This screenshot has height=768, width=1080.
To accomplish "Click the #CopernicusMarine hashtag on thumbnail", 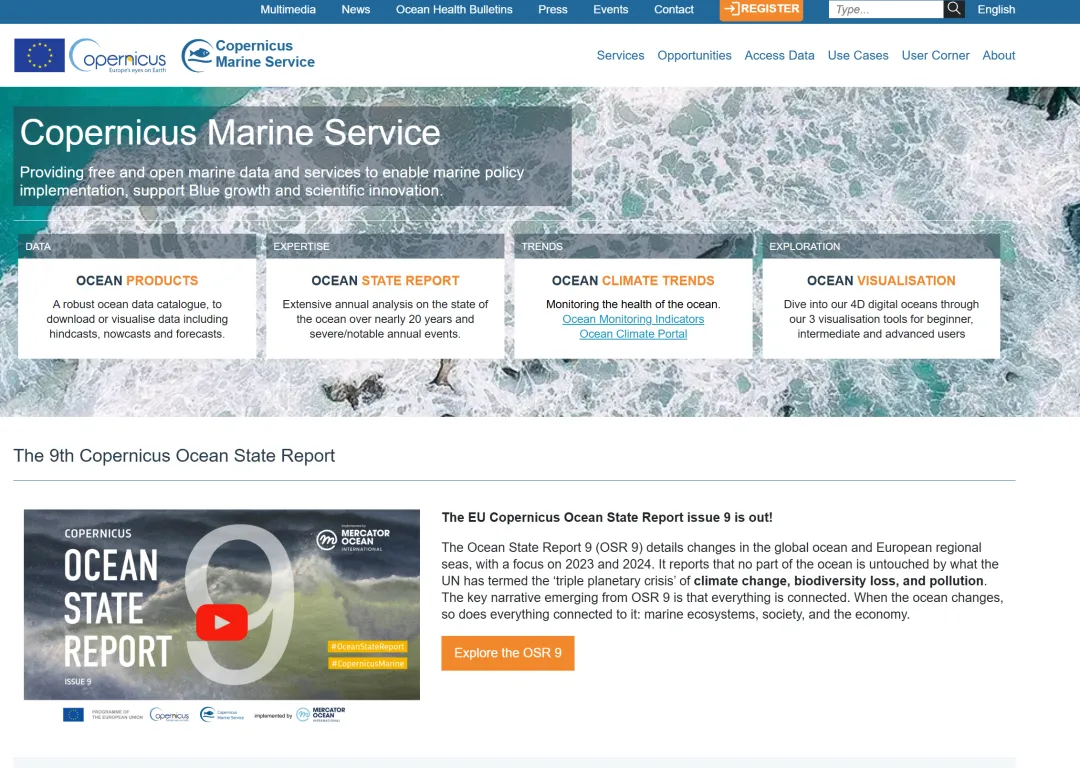I will [367, 663].
